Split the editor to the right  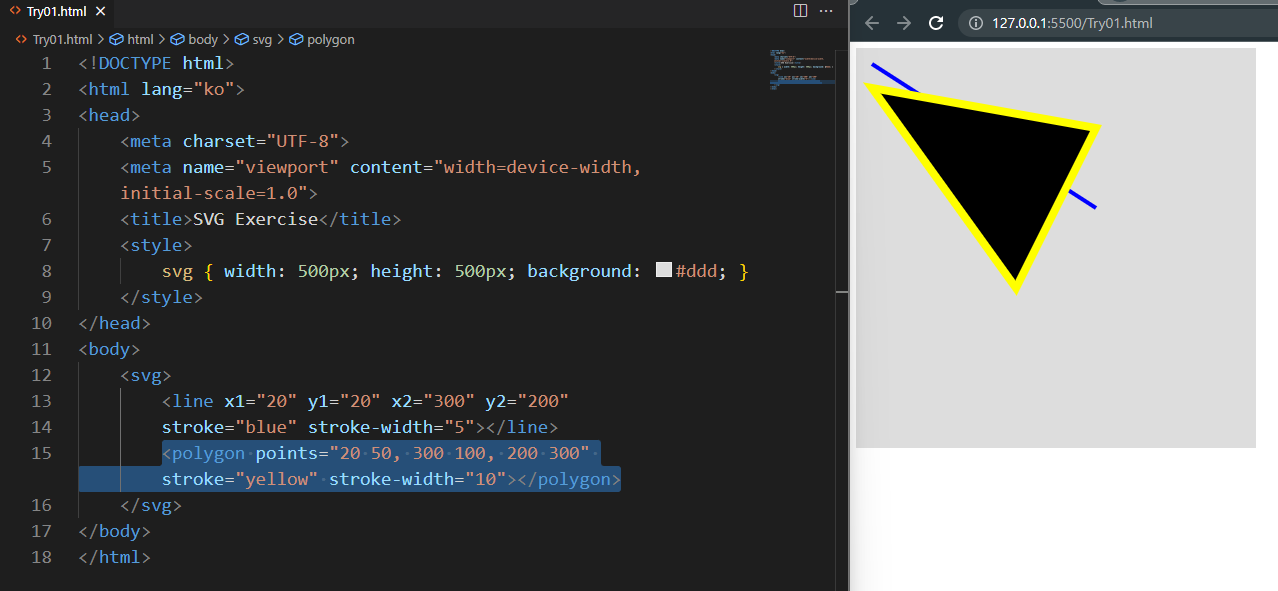(800, 10)
